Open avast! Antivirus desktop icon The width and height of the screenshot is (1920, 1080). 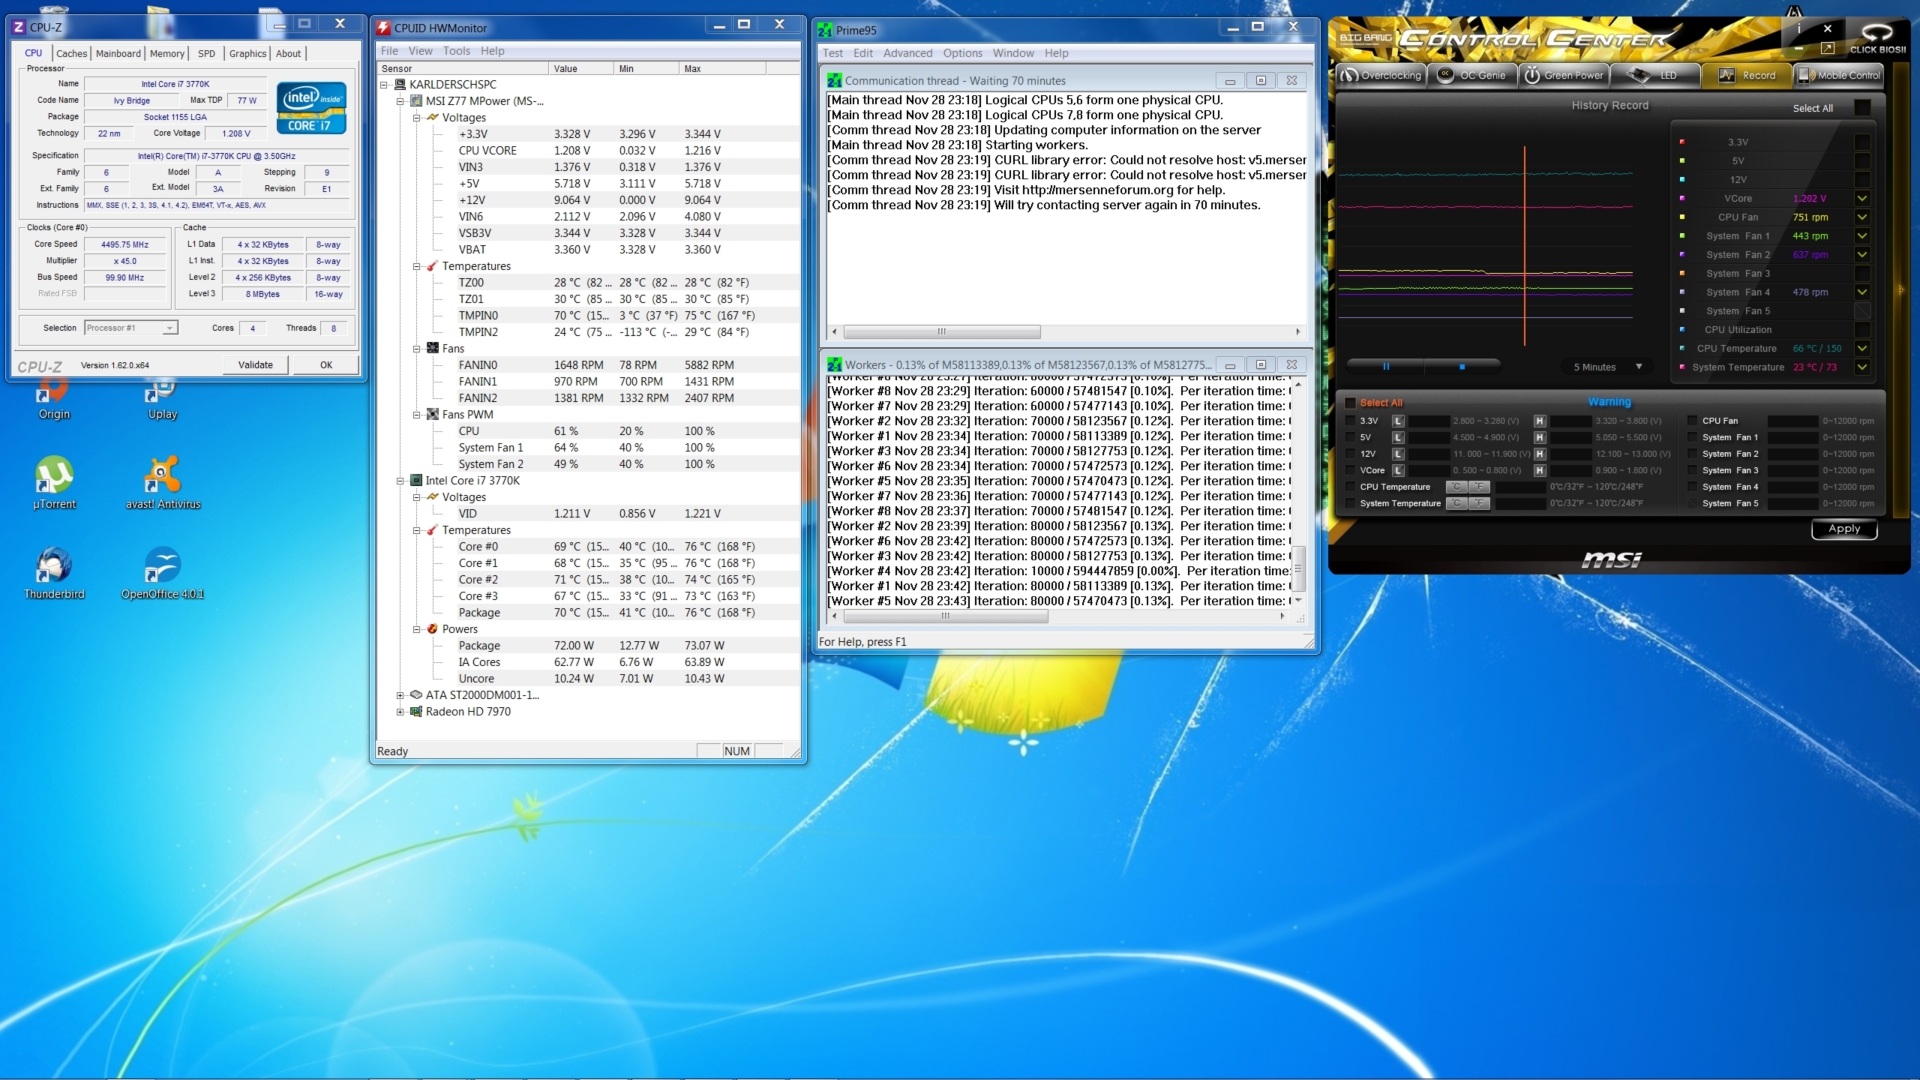coord(163,483)
